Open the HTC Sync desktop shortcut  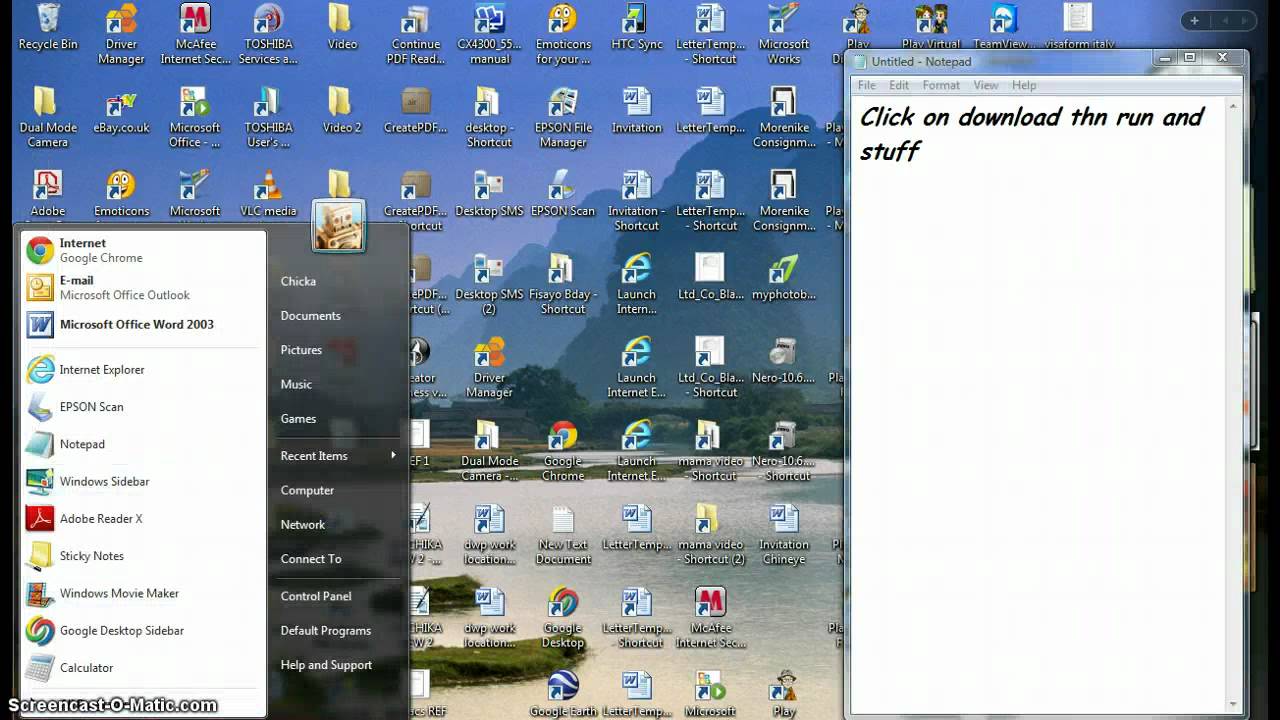click(x=636, y=28)
